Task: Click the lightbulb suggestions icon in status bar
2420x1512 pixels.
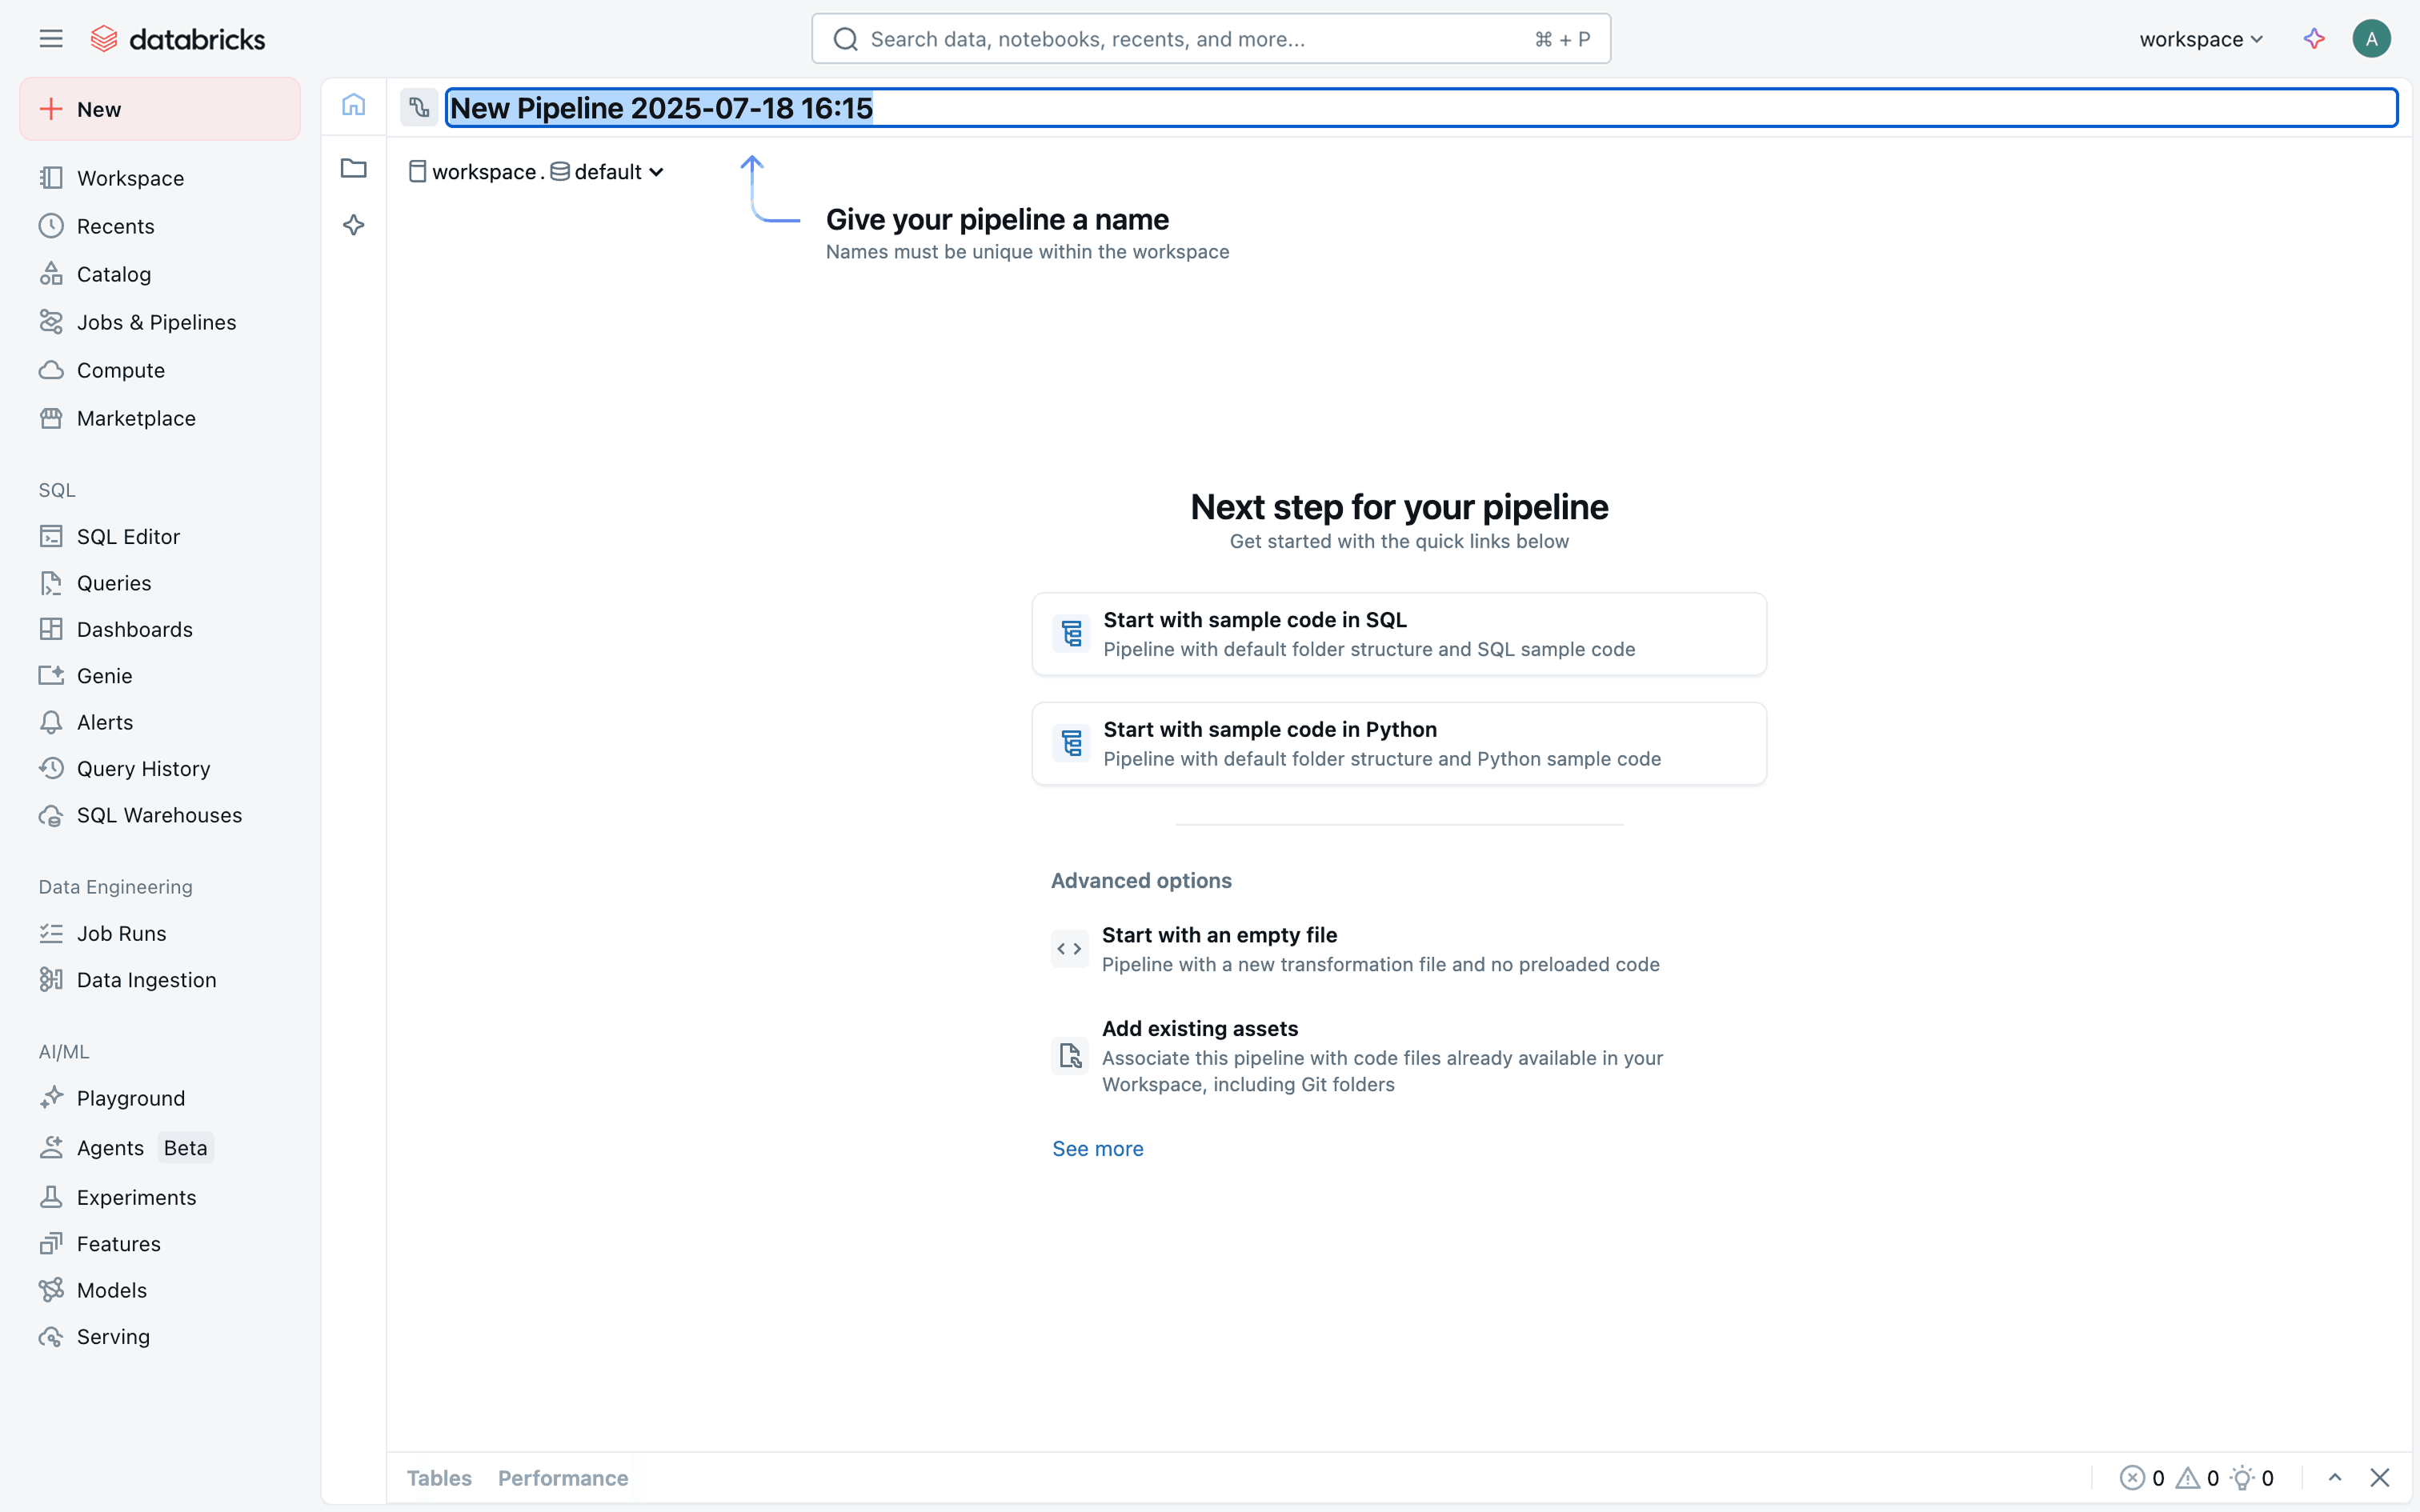Action: coord(2243,1478)
